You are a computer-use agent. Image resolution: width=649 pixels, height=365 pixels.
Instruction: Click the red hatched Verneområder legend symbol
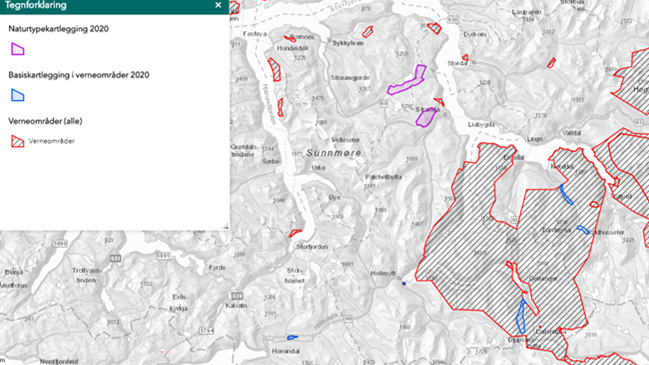(17, 141)
